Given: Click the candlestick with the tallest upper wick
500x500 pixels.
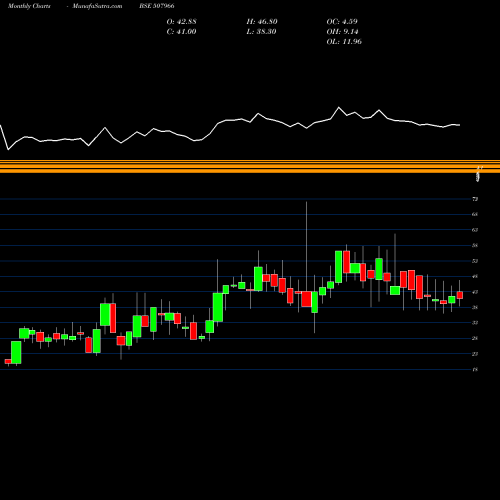Looking at the screenshot, I should click(x=306, y=299).
